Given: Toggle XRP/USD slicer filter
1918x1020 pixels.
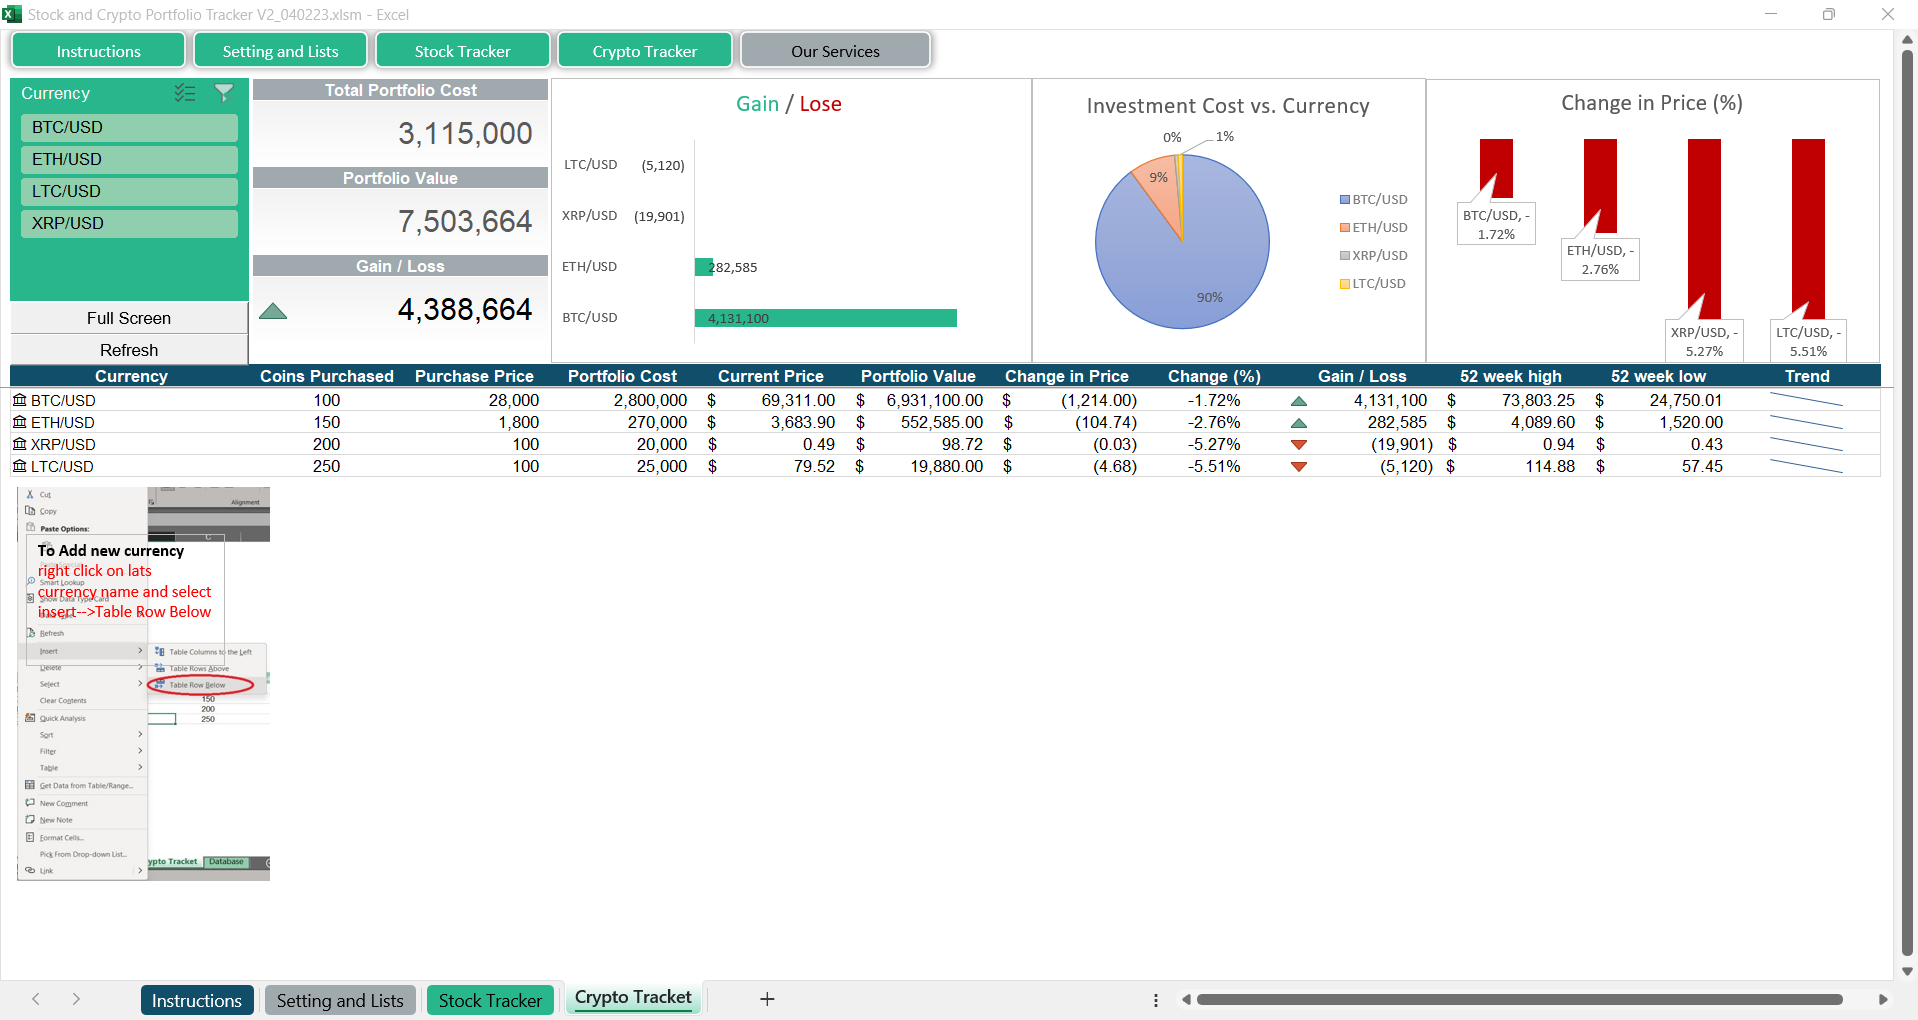Looking at the screenshot, I should 129,223.
